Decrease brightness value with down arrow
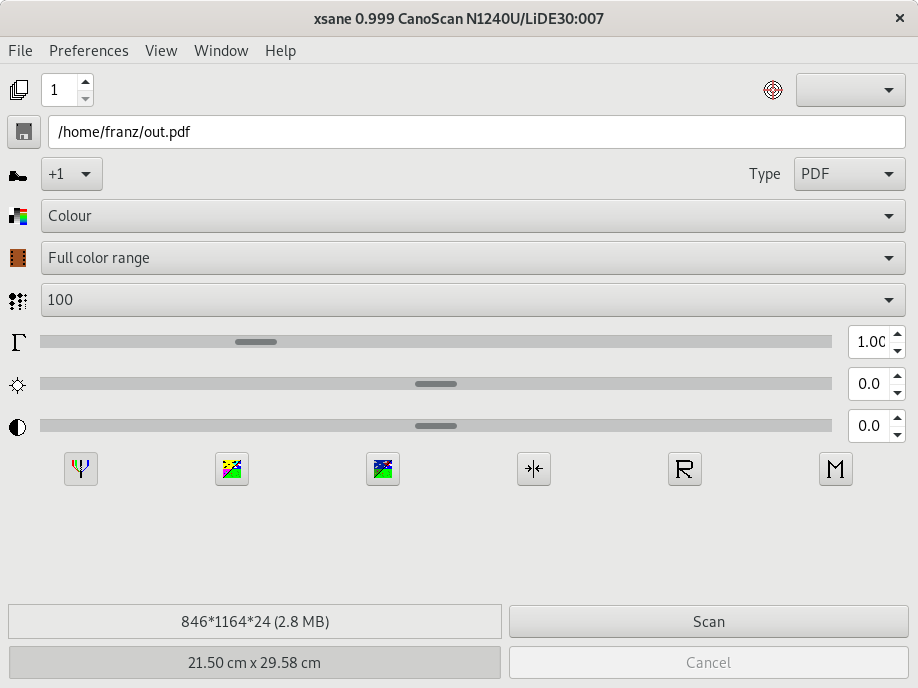 point(897,393)
